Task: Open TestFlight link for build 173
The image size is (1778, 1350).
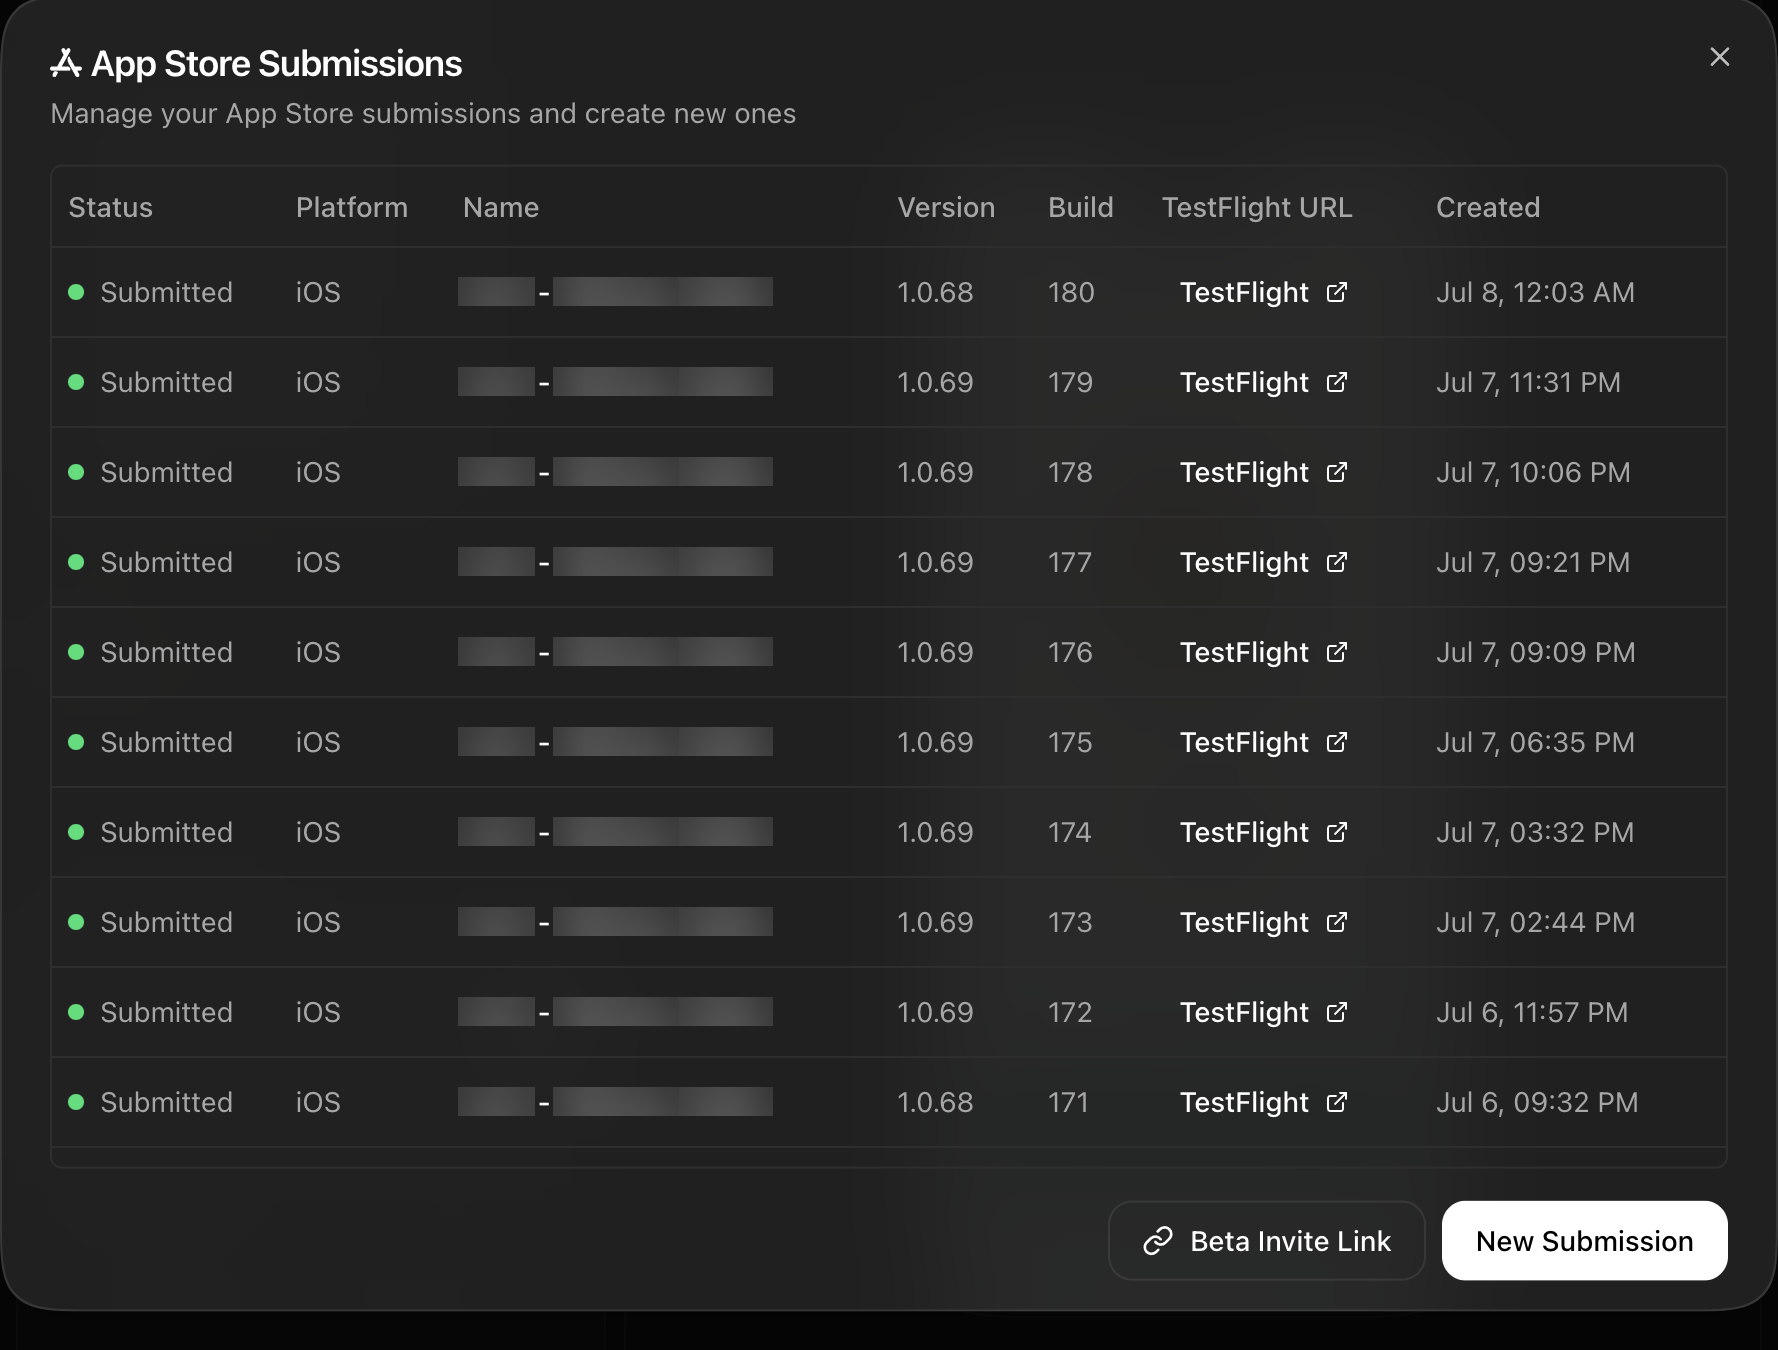Action: [x=1264, y=922]
